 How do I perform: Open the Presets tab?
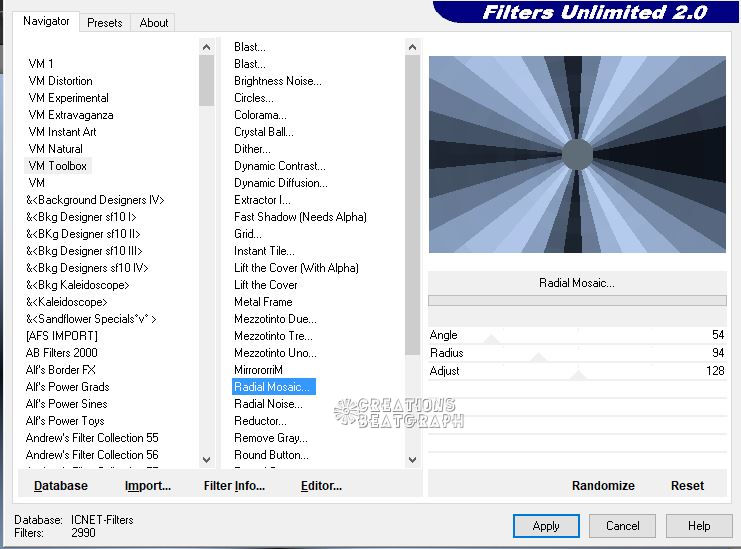104,23
